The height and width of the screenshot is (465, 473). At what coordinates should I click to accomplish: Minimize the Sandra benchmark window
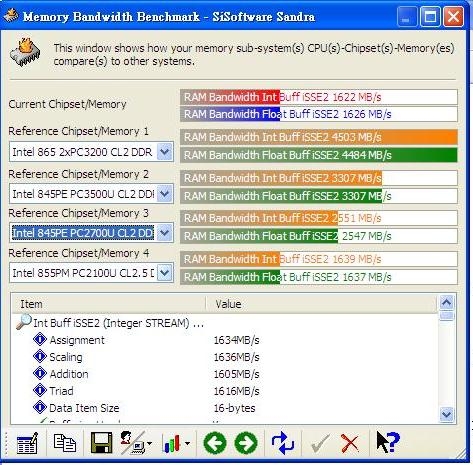coord(406,16)
